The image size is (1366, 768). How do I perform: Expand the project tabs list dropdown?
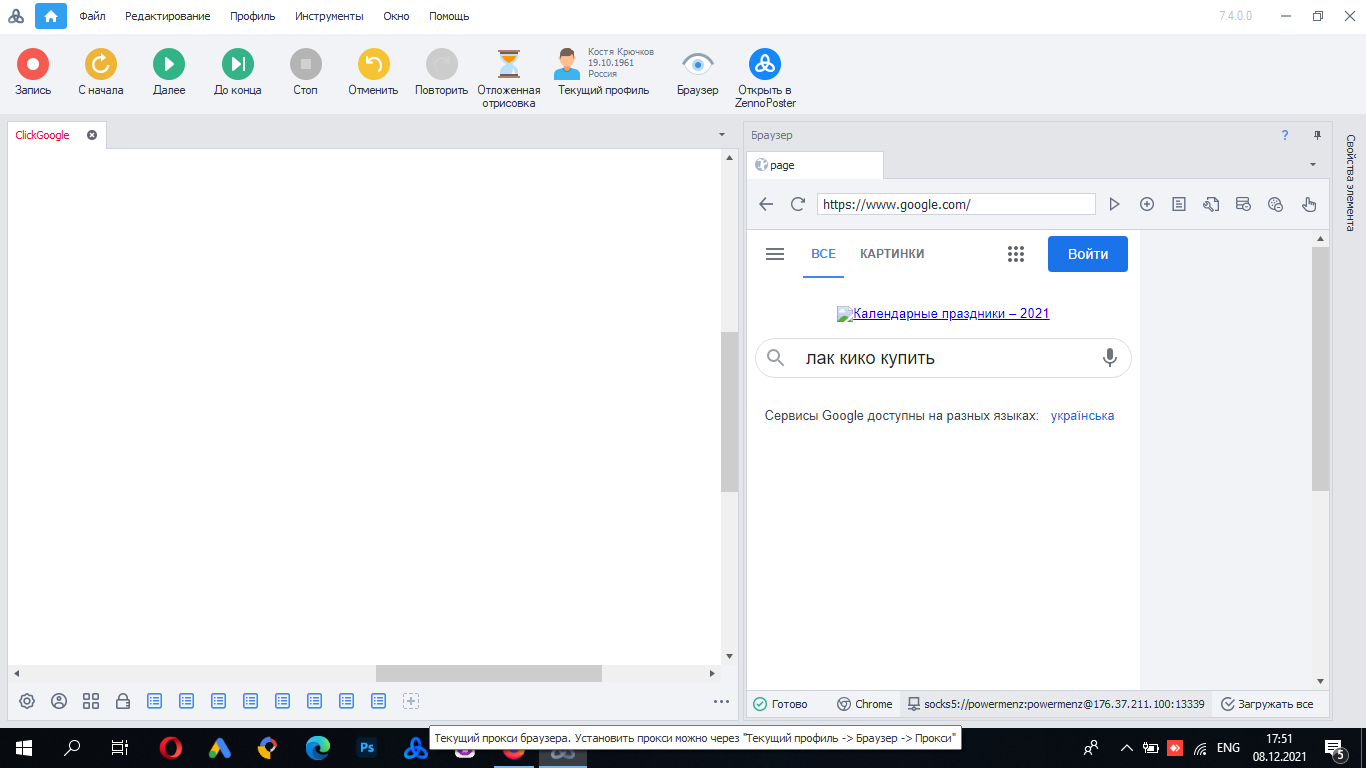722,134
